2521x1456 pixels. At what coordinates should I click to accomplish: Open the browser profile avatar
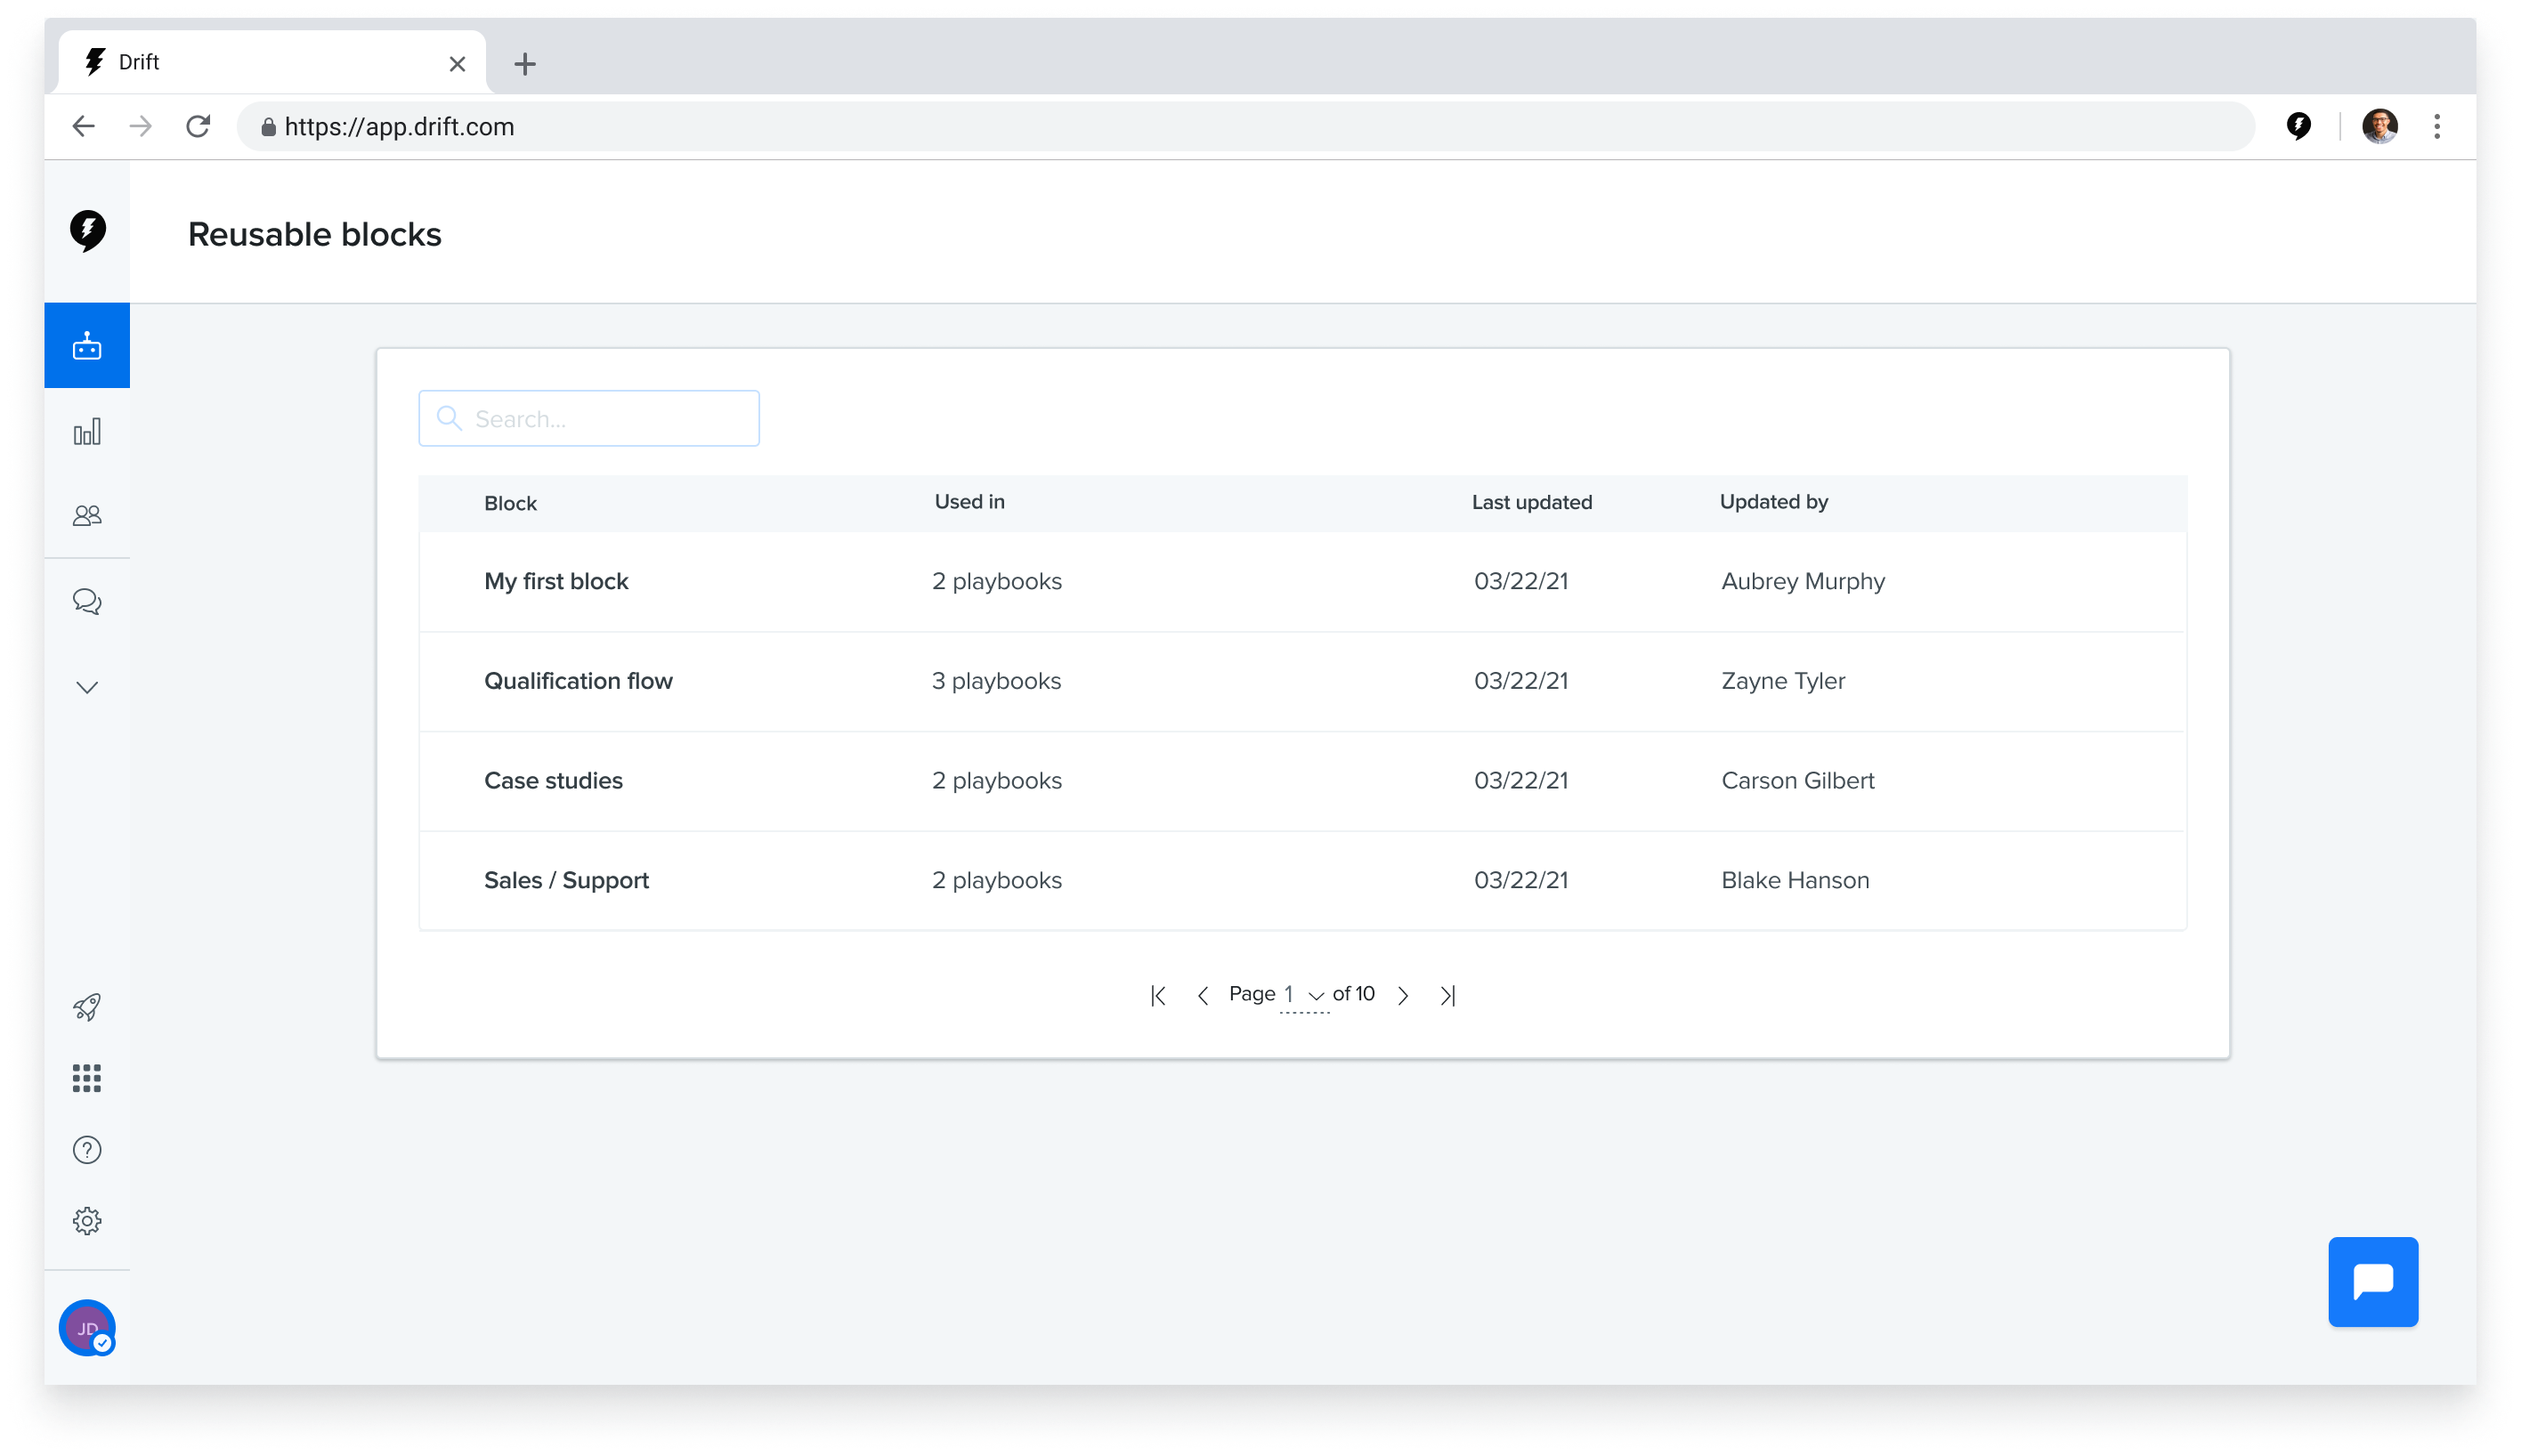(x=2379, y=126)
